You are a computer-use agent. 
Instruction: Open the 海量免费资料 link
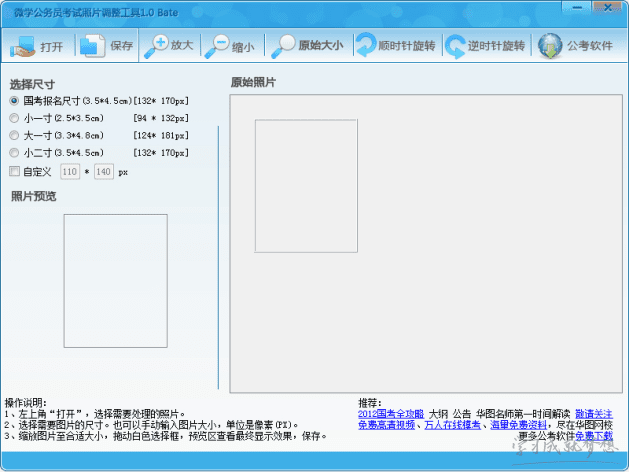(518, 425)
